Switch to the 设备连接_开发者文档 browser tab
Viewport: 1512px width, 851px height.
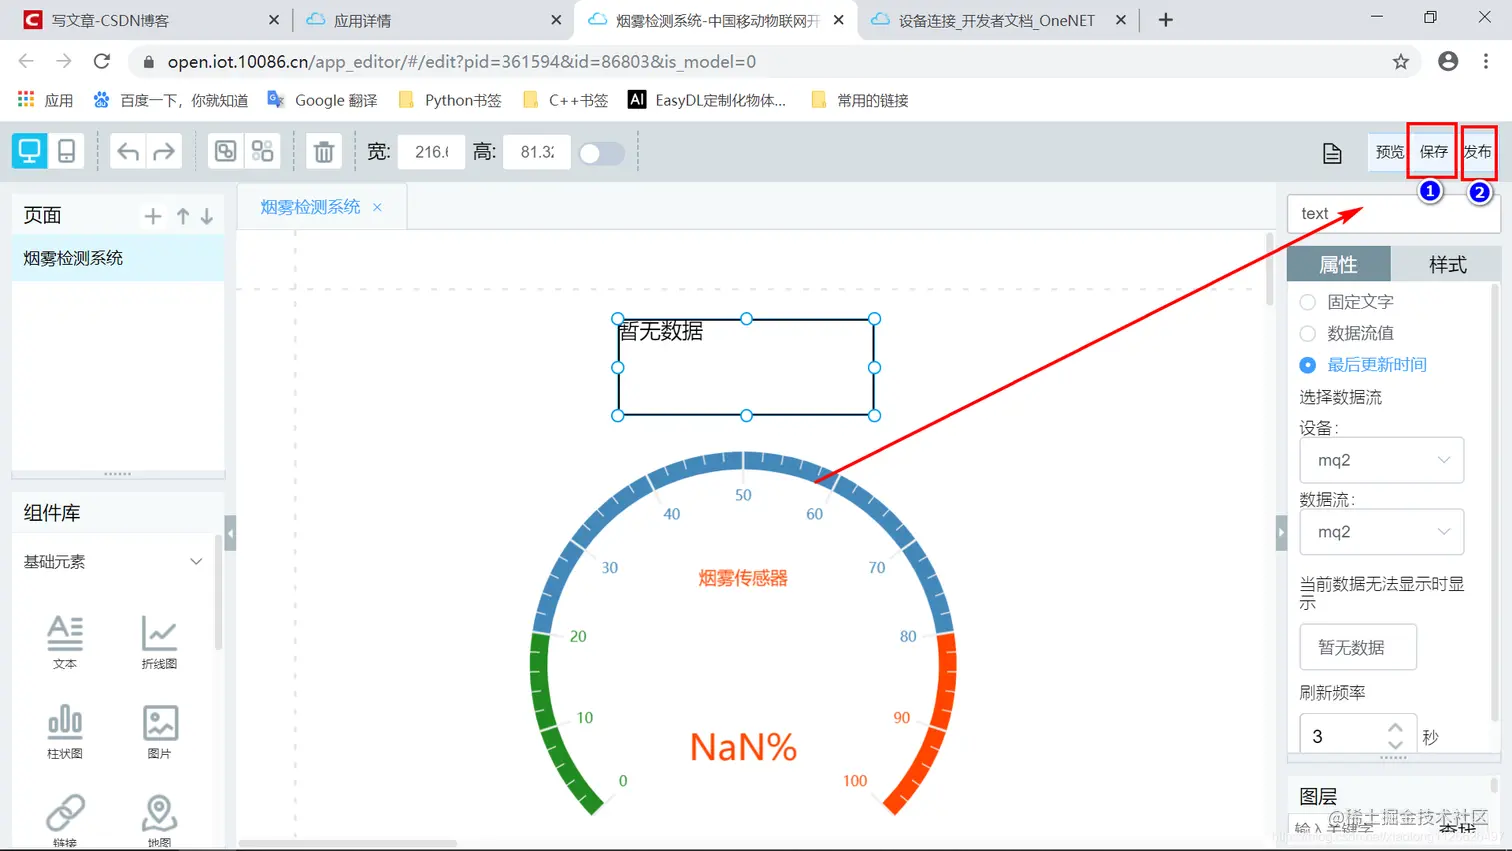996,20
